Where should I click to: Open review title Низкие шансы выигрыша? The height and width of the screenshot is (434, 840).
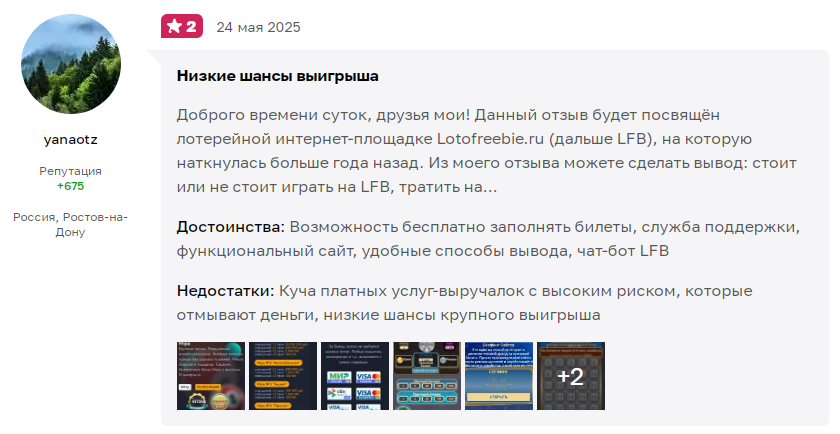[278, 76]
